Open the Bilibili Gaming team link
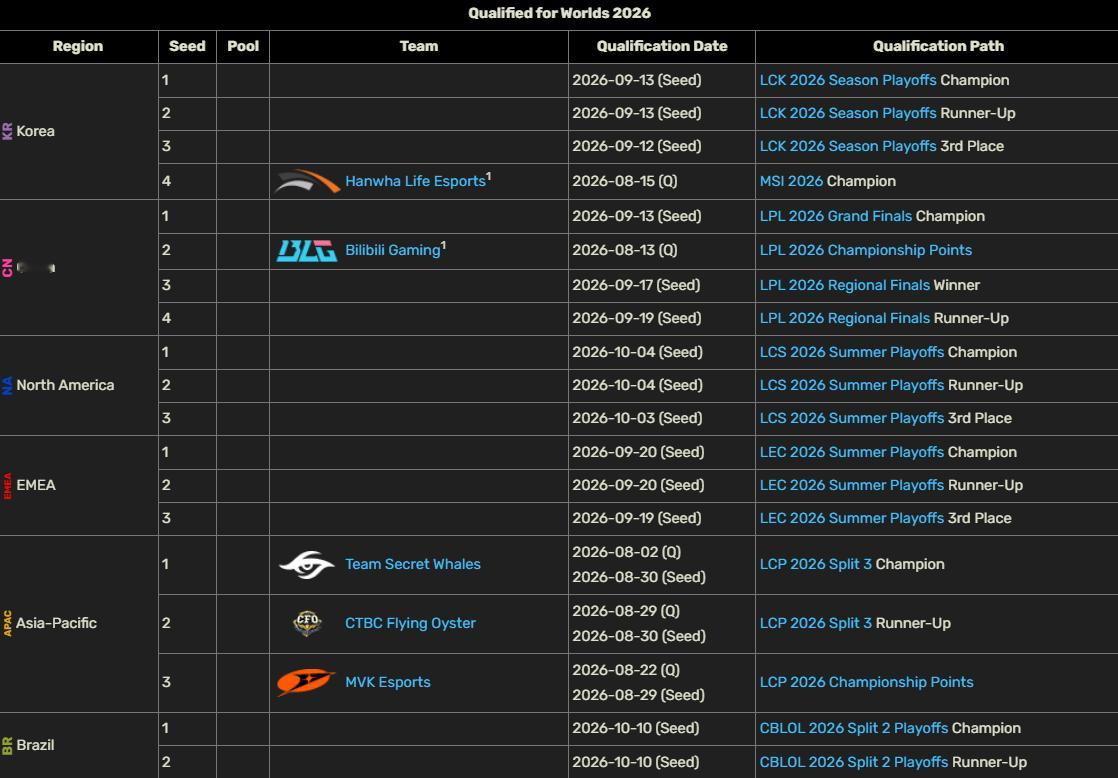This screenshot has height=778, width=1118. tap(393, 250)
